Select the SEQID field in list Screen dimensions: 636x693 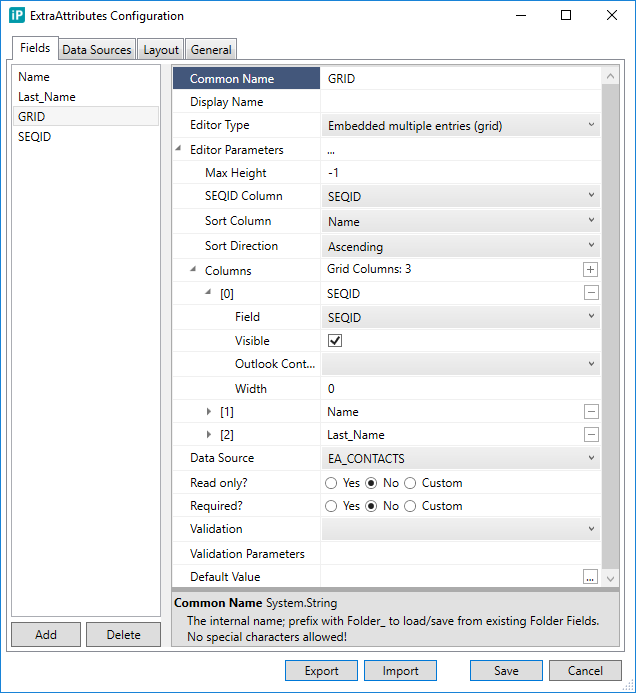(x=86, y=137)
